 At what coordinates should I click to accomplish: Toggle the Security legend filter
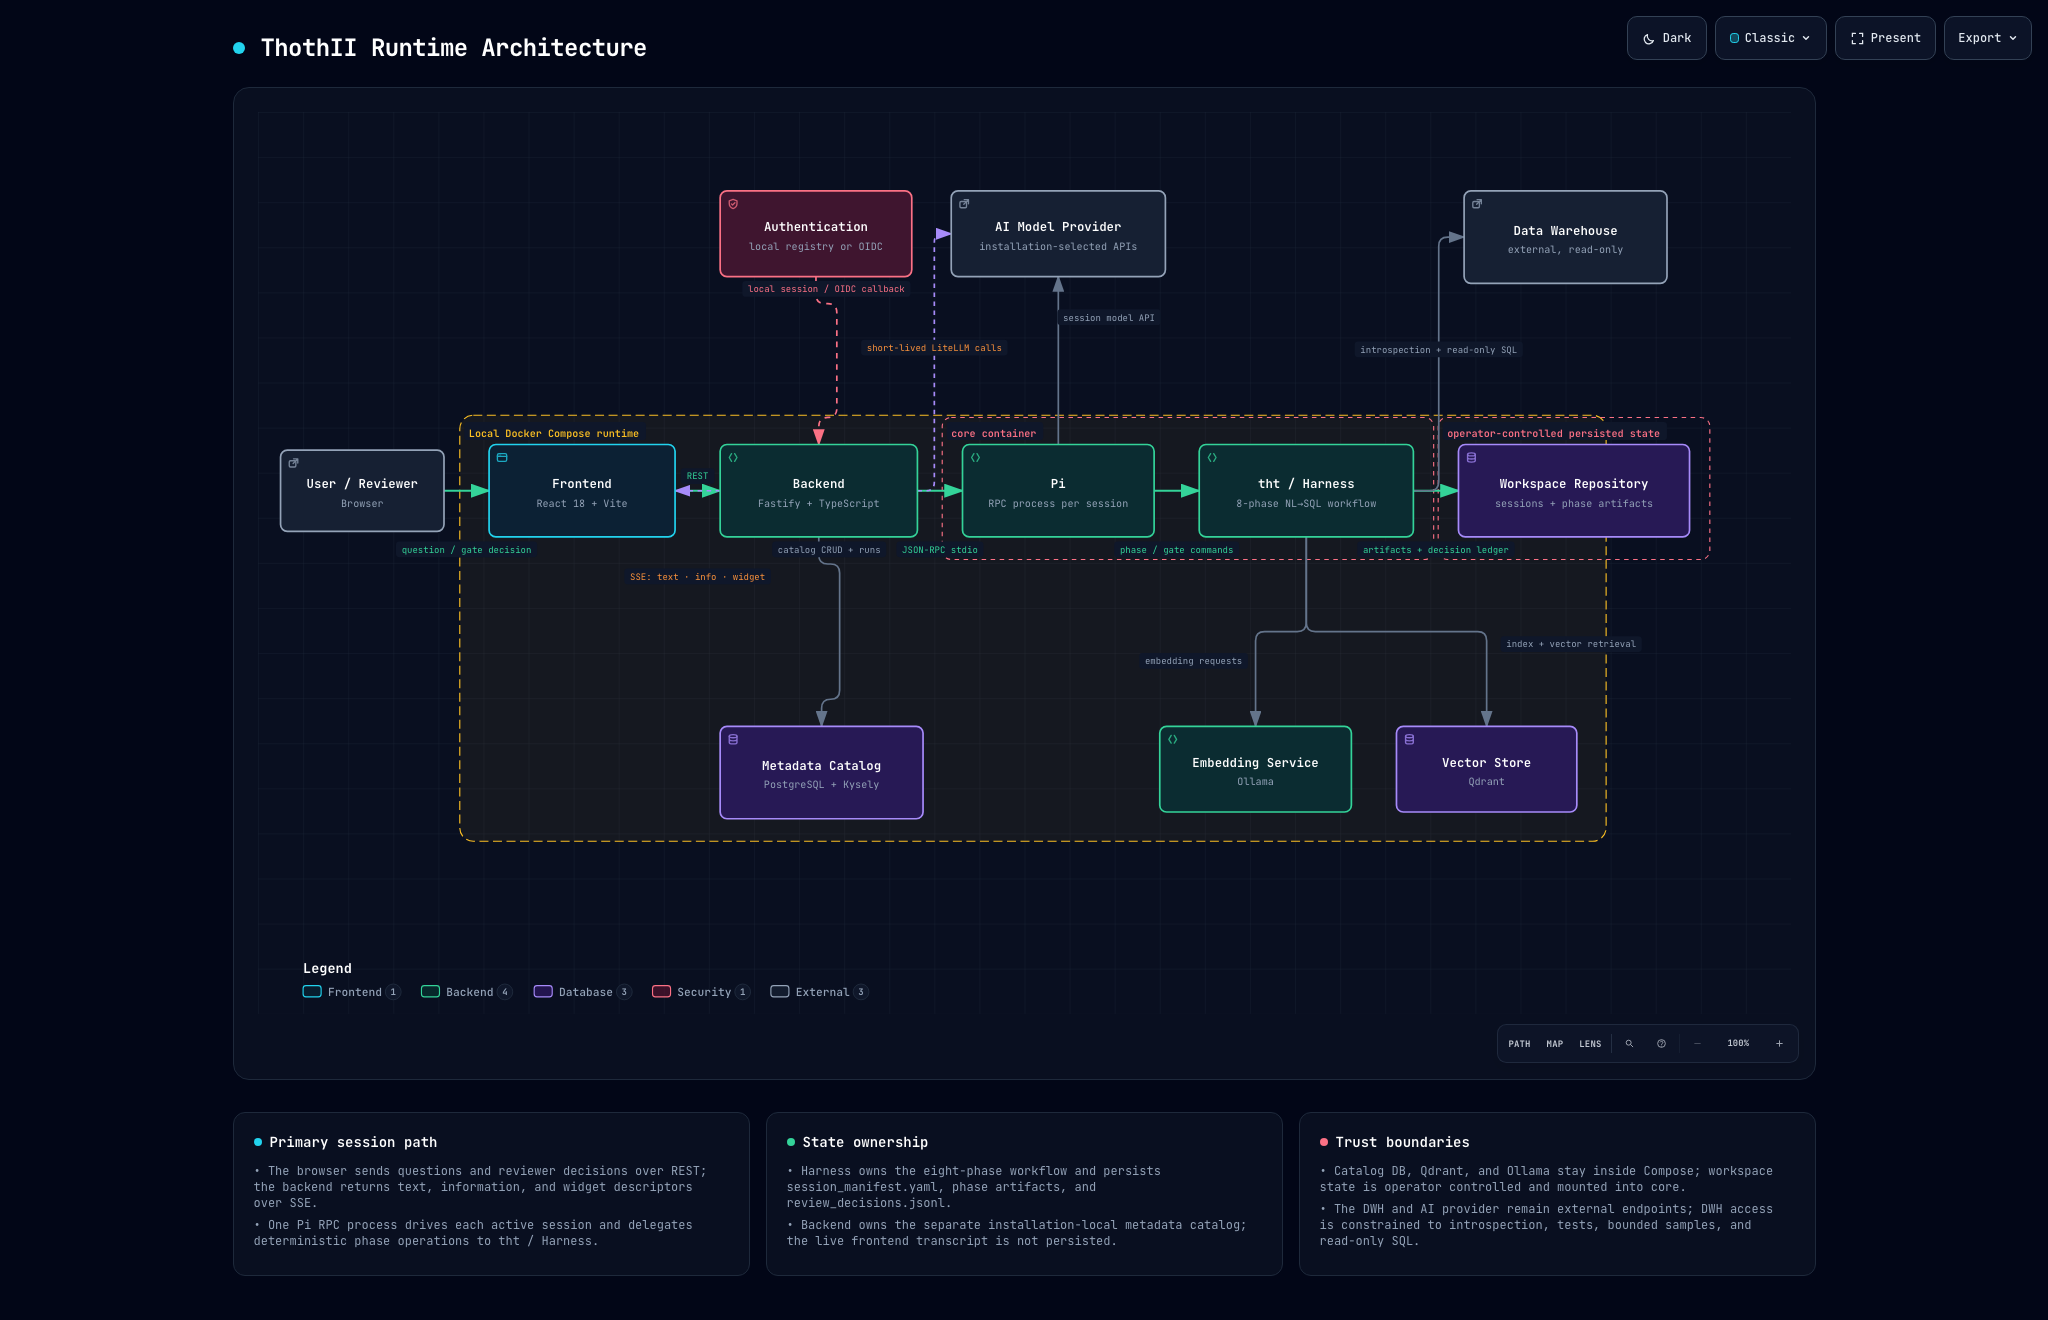coord(700,992)
